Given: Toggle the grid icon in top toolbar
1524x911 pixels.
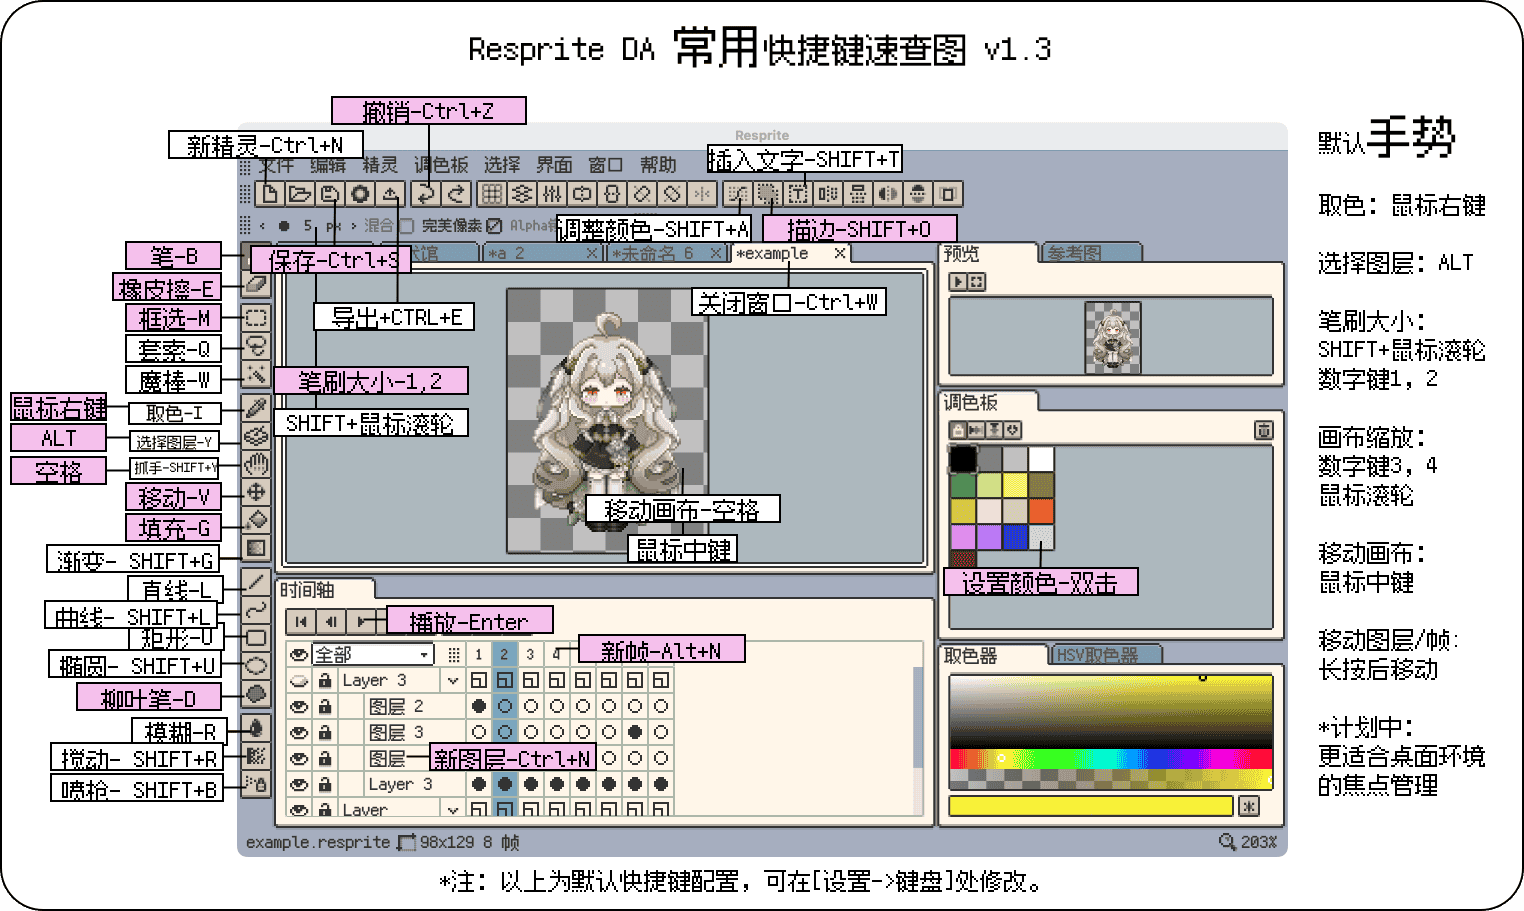Looking at the screenshot, I should (491, 194).
